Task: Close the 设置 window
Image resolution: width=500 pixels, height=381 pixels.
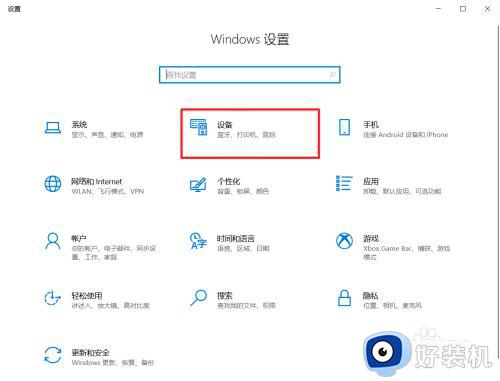Action: tap(487, 9)
